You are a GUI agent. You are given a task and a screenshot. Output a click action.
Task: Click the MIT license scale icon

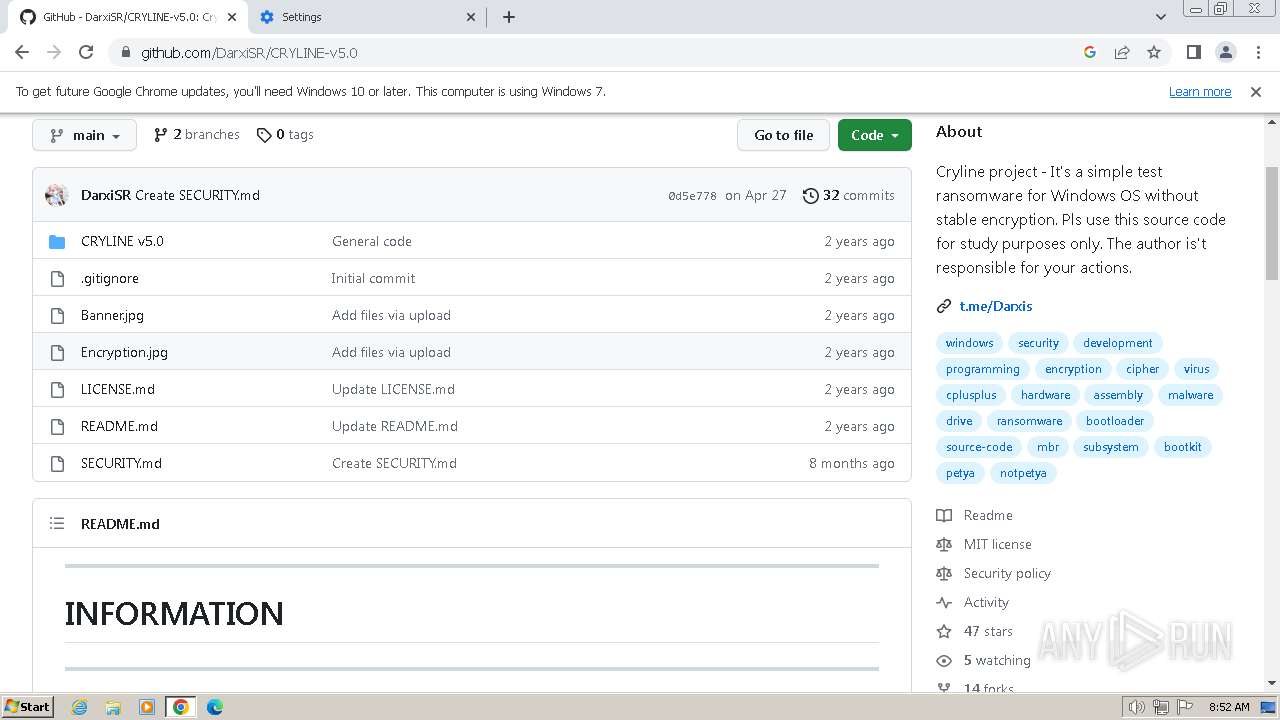(x=944, y=544)
